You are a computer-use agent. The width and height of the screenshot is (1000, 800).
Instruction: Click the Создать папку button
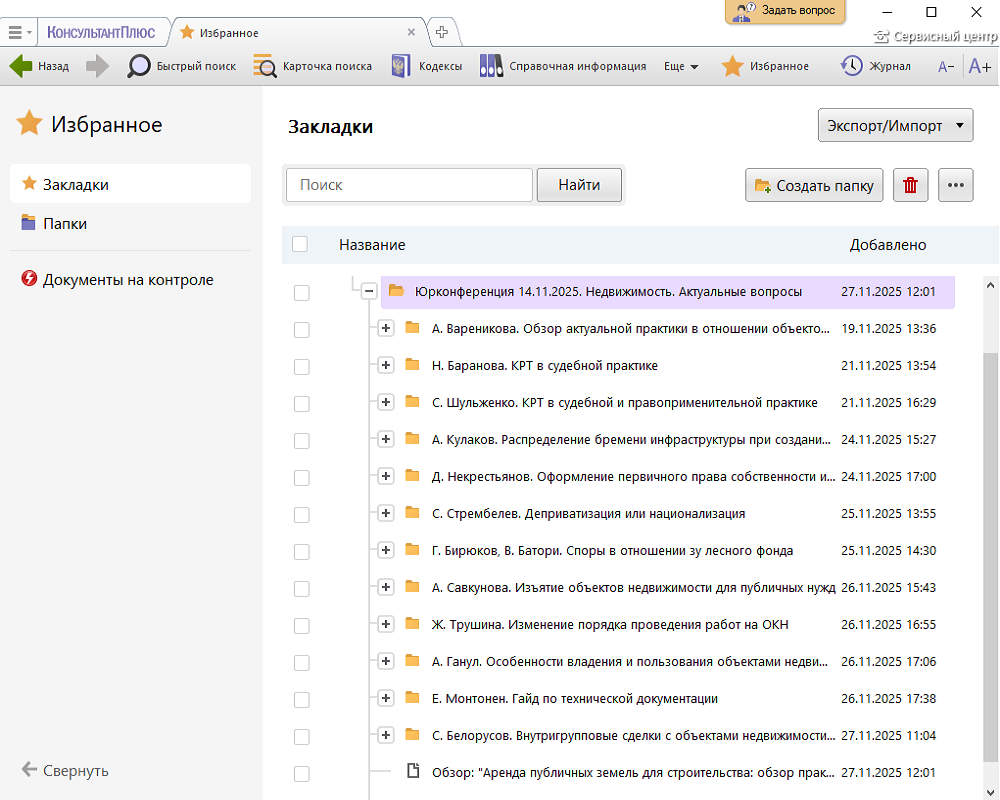(x=814, y=185)
